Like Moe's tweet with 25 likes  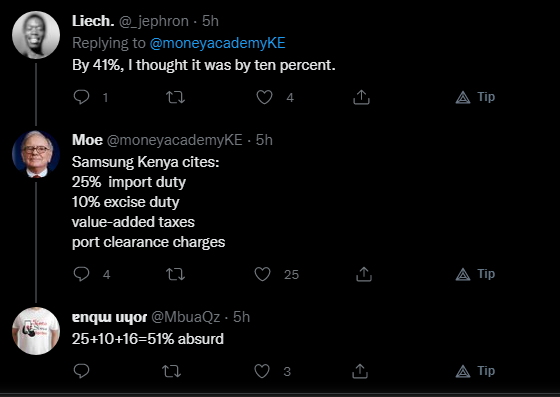262,274
